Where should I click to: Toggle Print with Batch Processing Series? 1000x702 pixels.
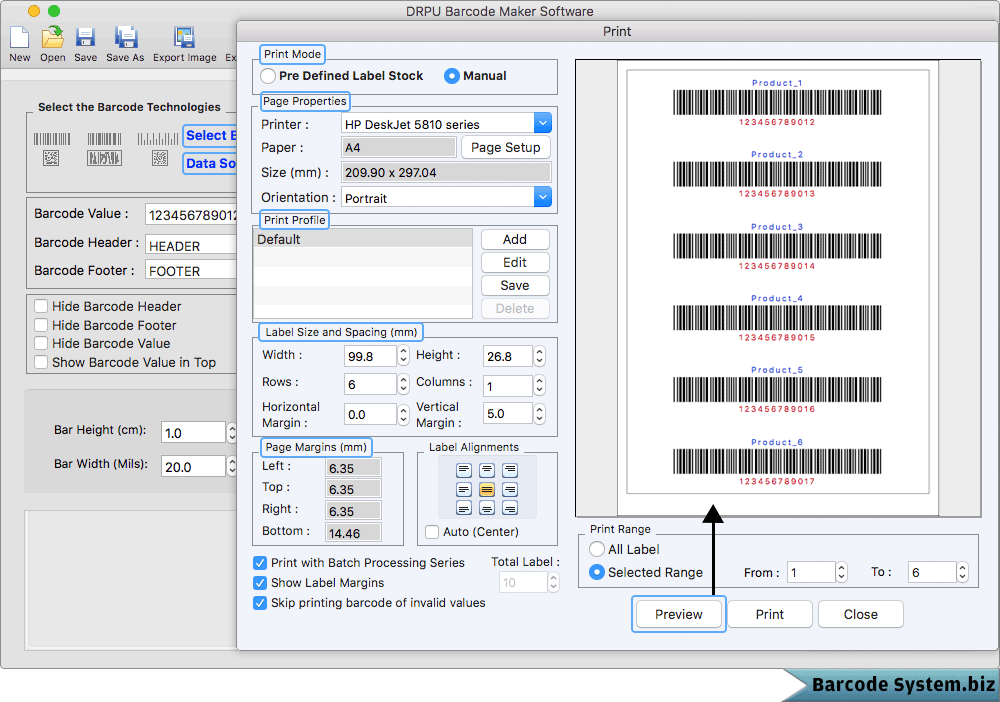point(260,563)
